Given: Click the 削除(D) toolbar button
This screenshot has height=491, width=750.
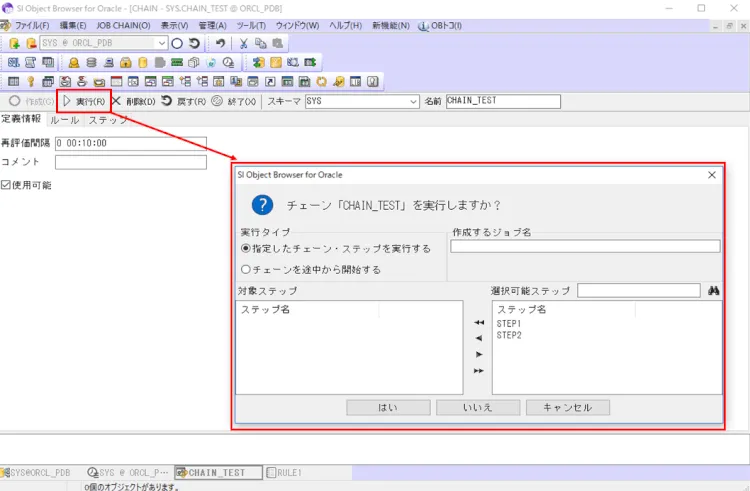Looking at the screenshot, I should click(x=133, y=101).
